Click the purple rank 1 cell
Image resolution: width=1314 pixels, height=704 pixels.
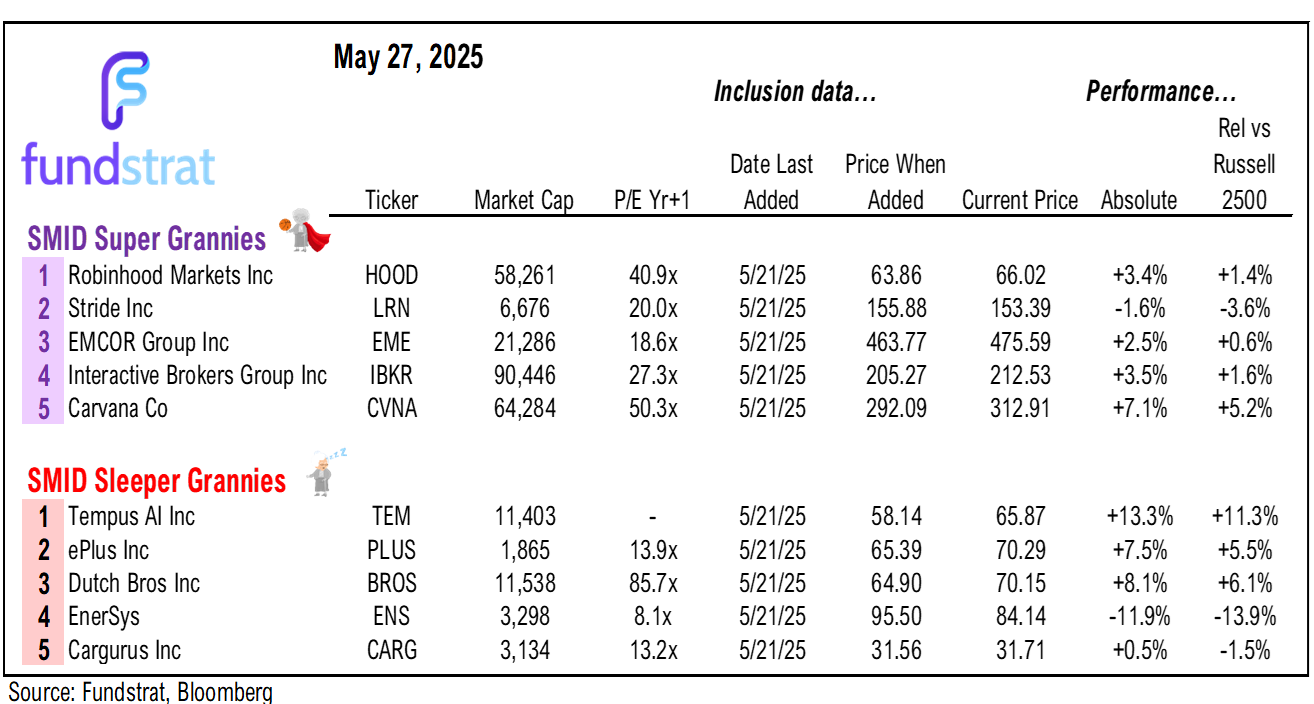tap(43, 275)
